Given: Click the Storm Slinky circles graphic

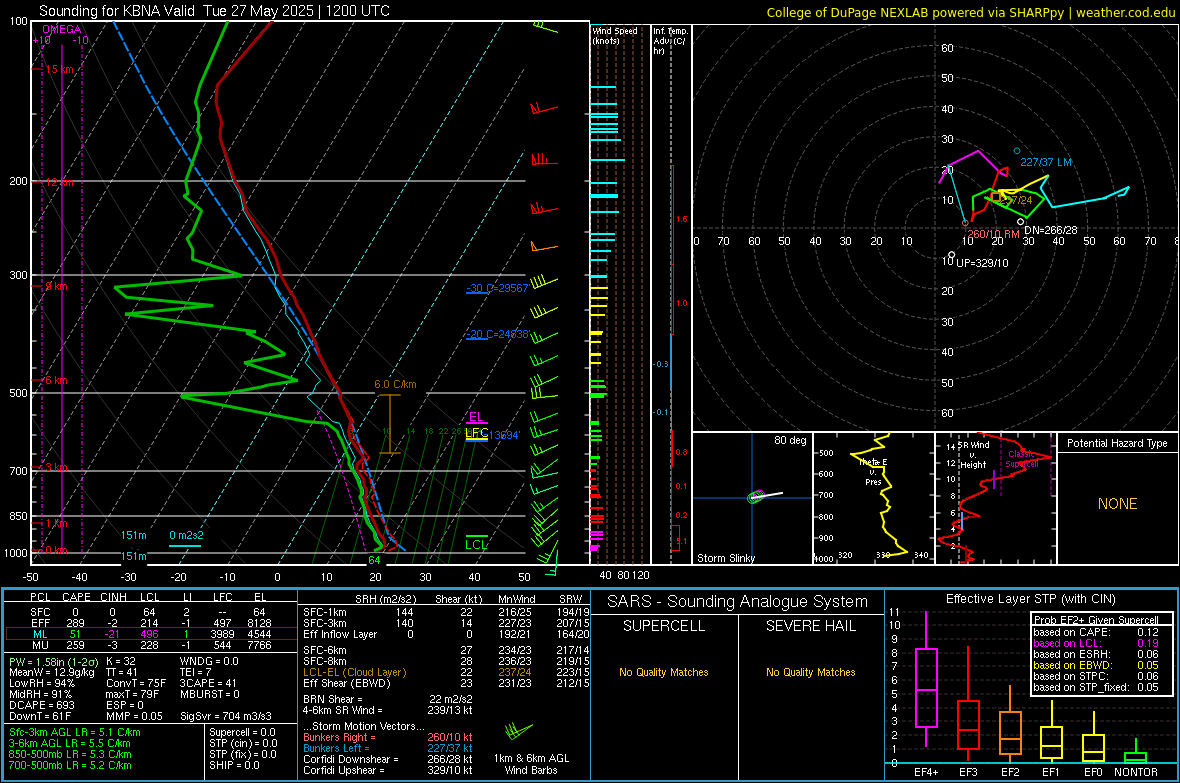Looking at the screenshot, I should [756, 496].
